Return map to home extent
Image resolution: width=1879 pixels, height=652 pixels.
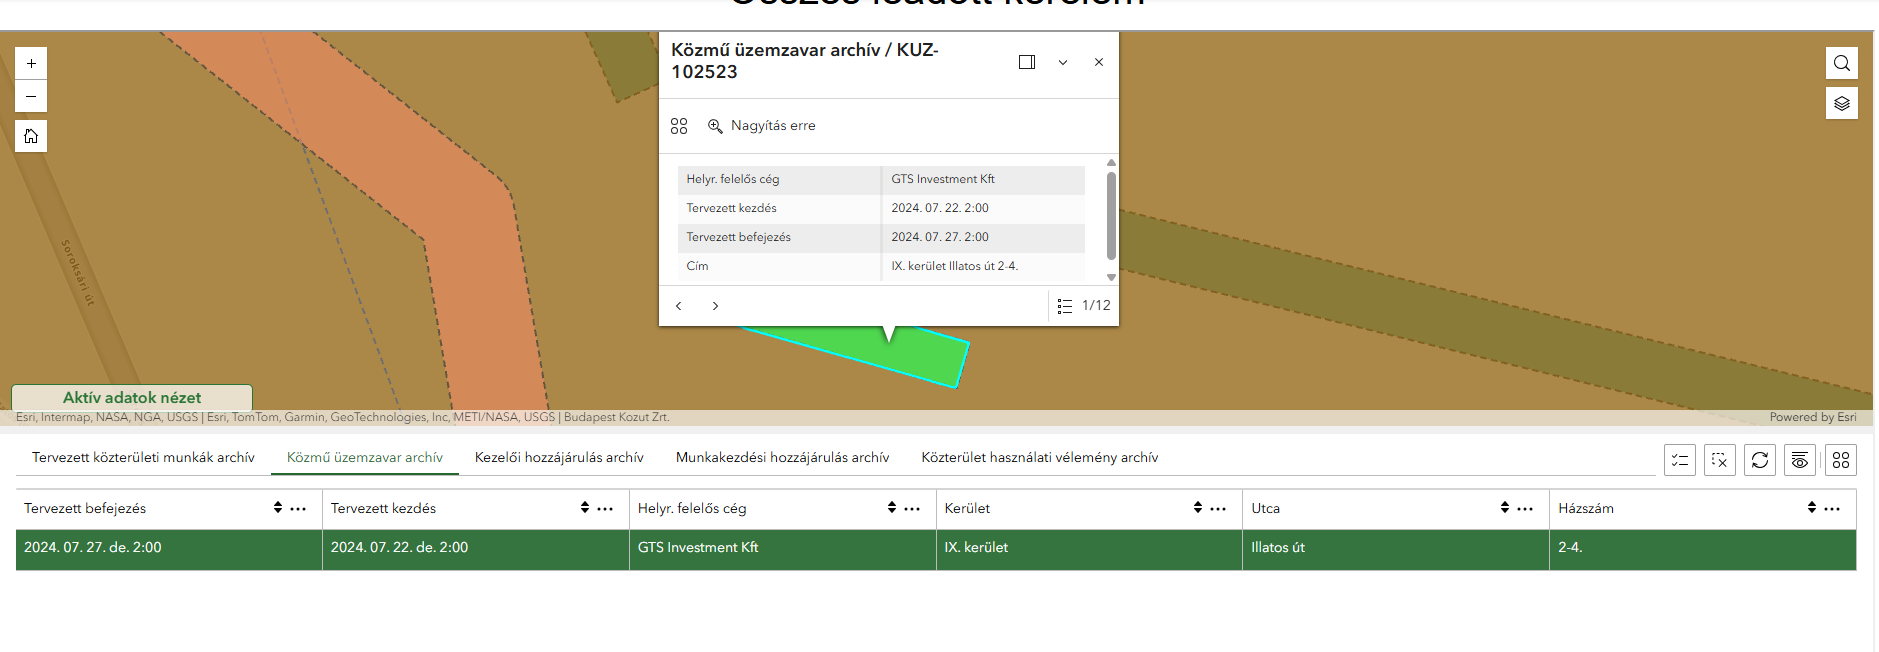[31, 136]
